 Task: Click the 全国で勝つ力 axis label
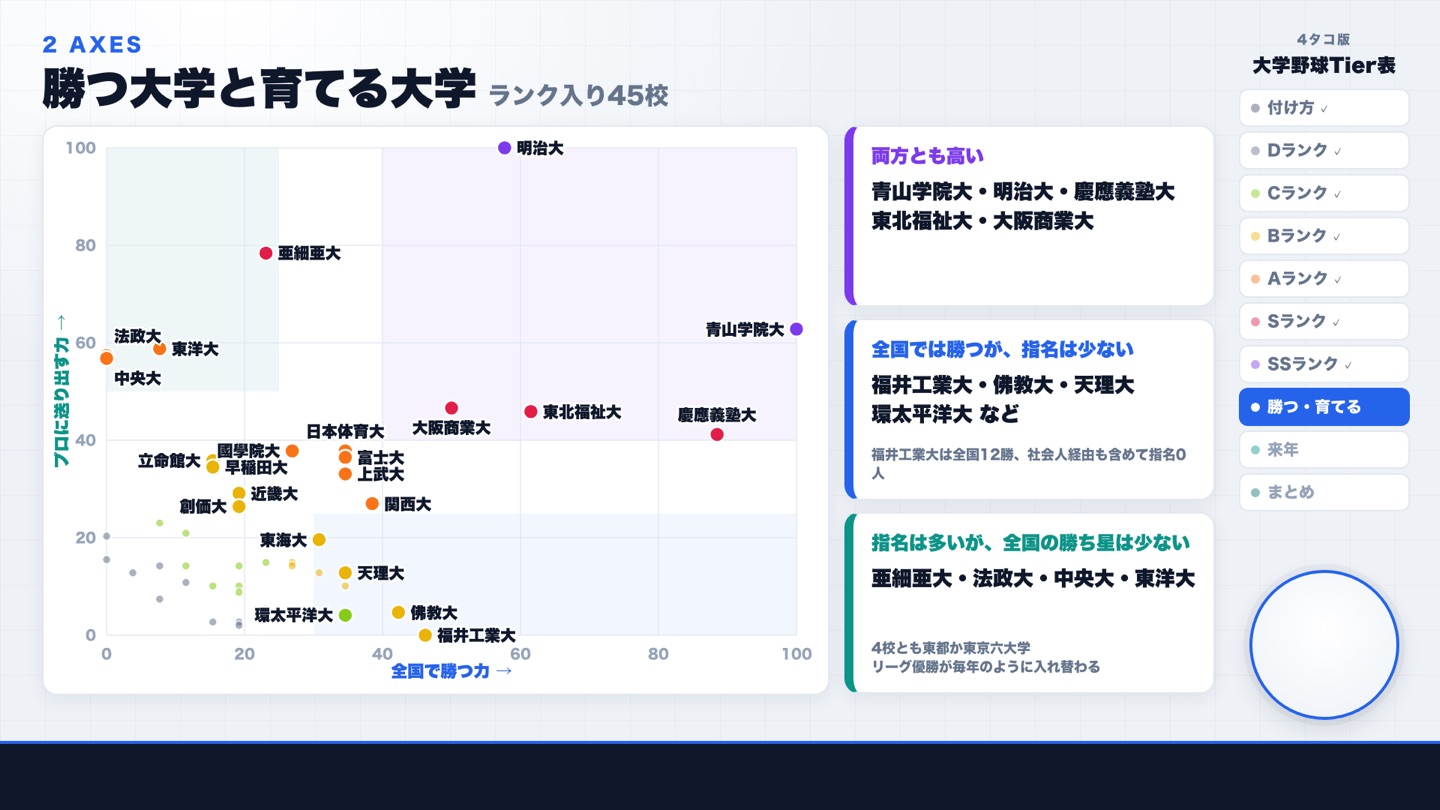451,671
